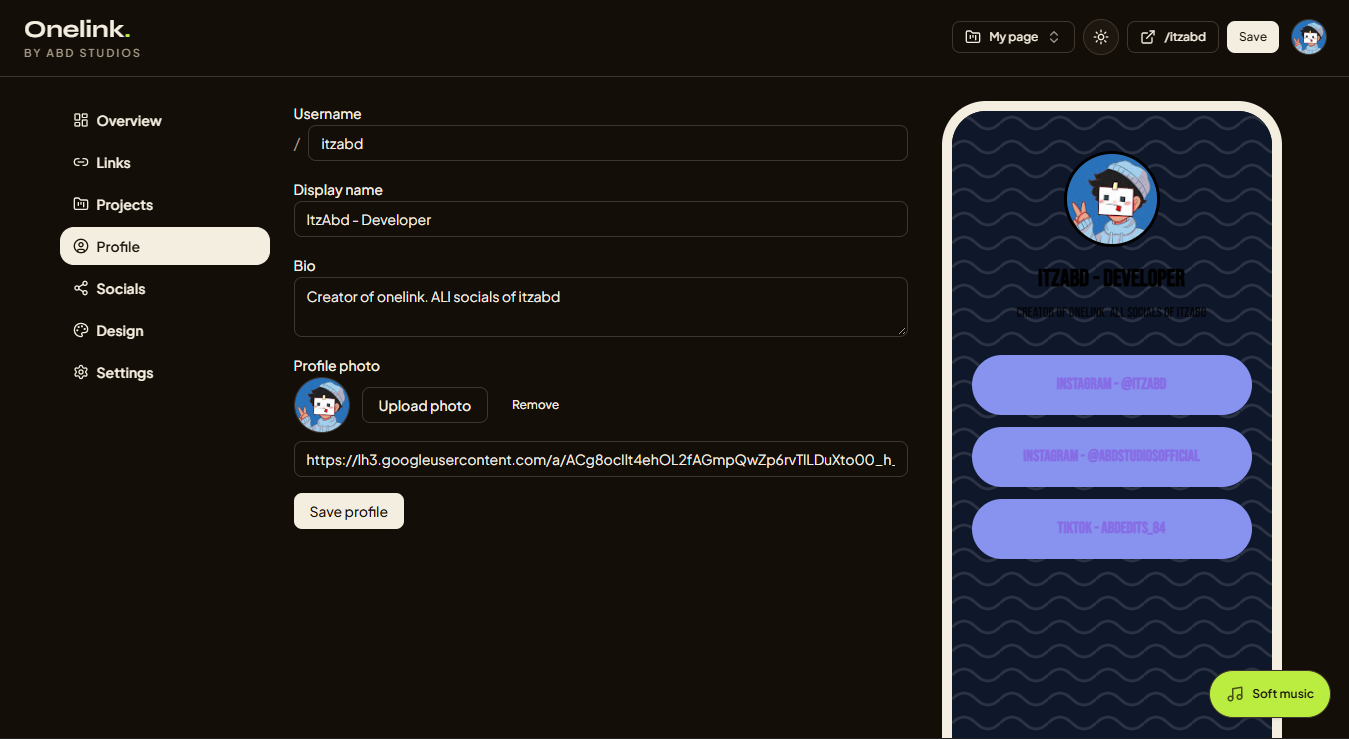Click the Projects folder icon

pos(81,204)
